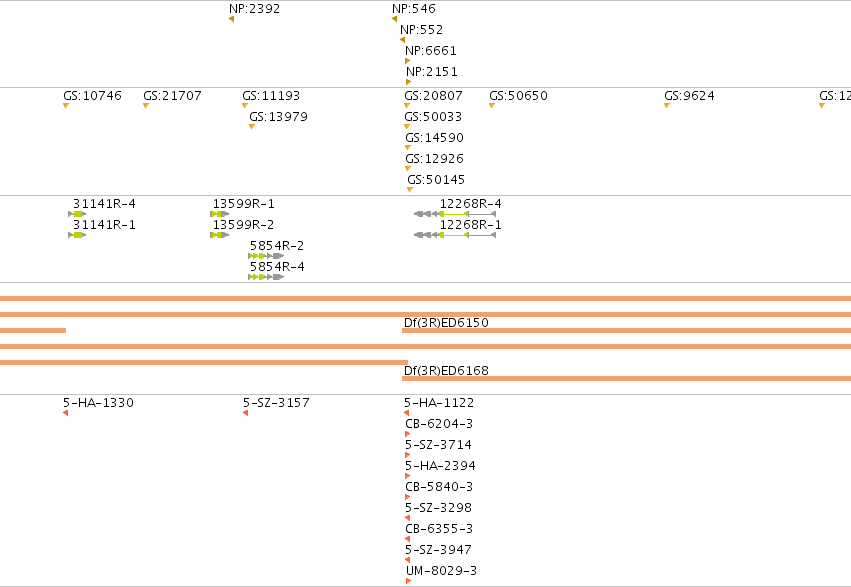Image resolution: width=851 pixels, height=587 pixels.
Task: Click the 31141R-4 gene glyph
Action: pos(77,214)
